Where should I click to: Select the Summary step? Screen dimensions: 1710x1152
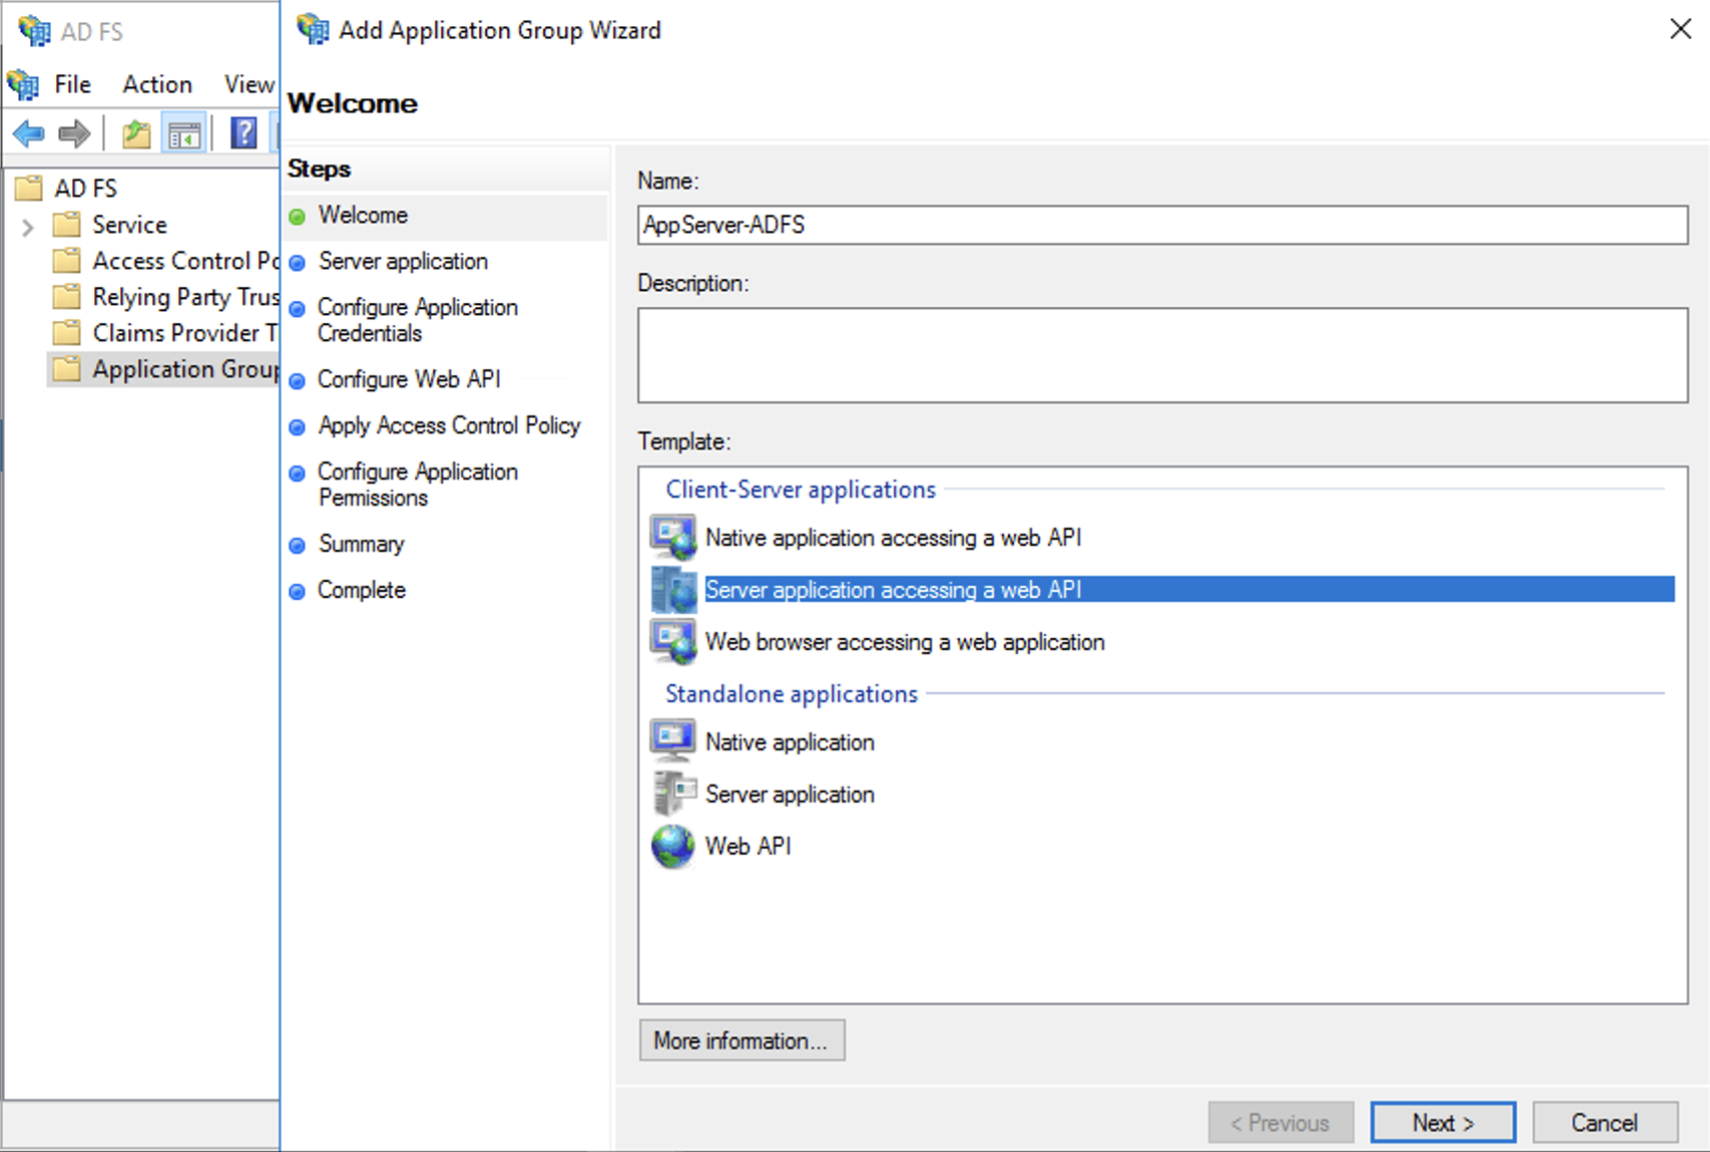click(x=361, y=543)
